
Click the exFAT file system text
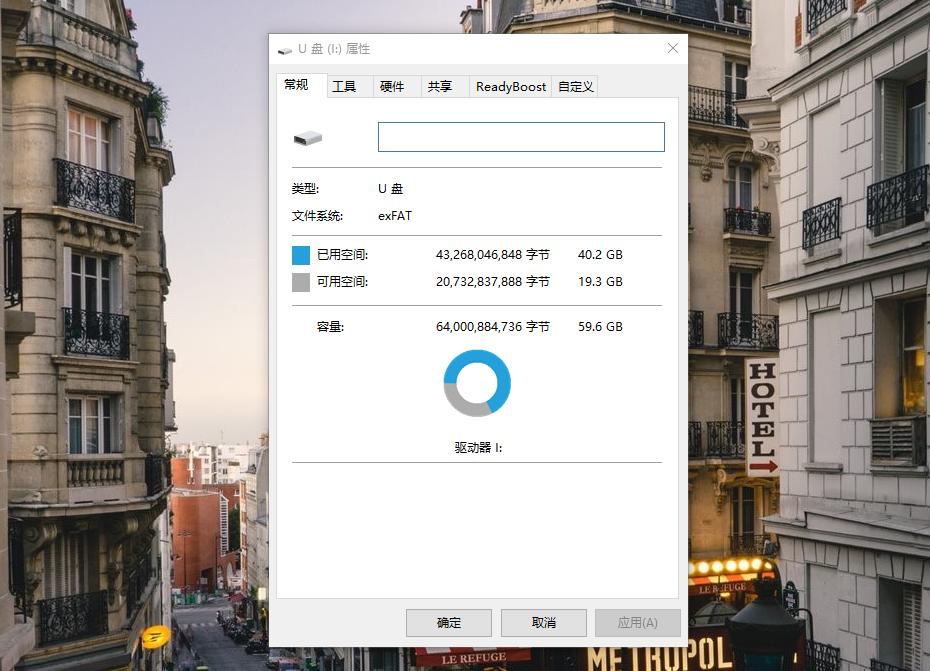tap(393, 215)
